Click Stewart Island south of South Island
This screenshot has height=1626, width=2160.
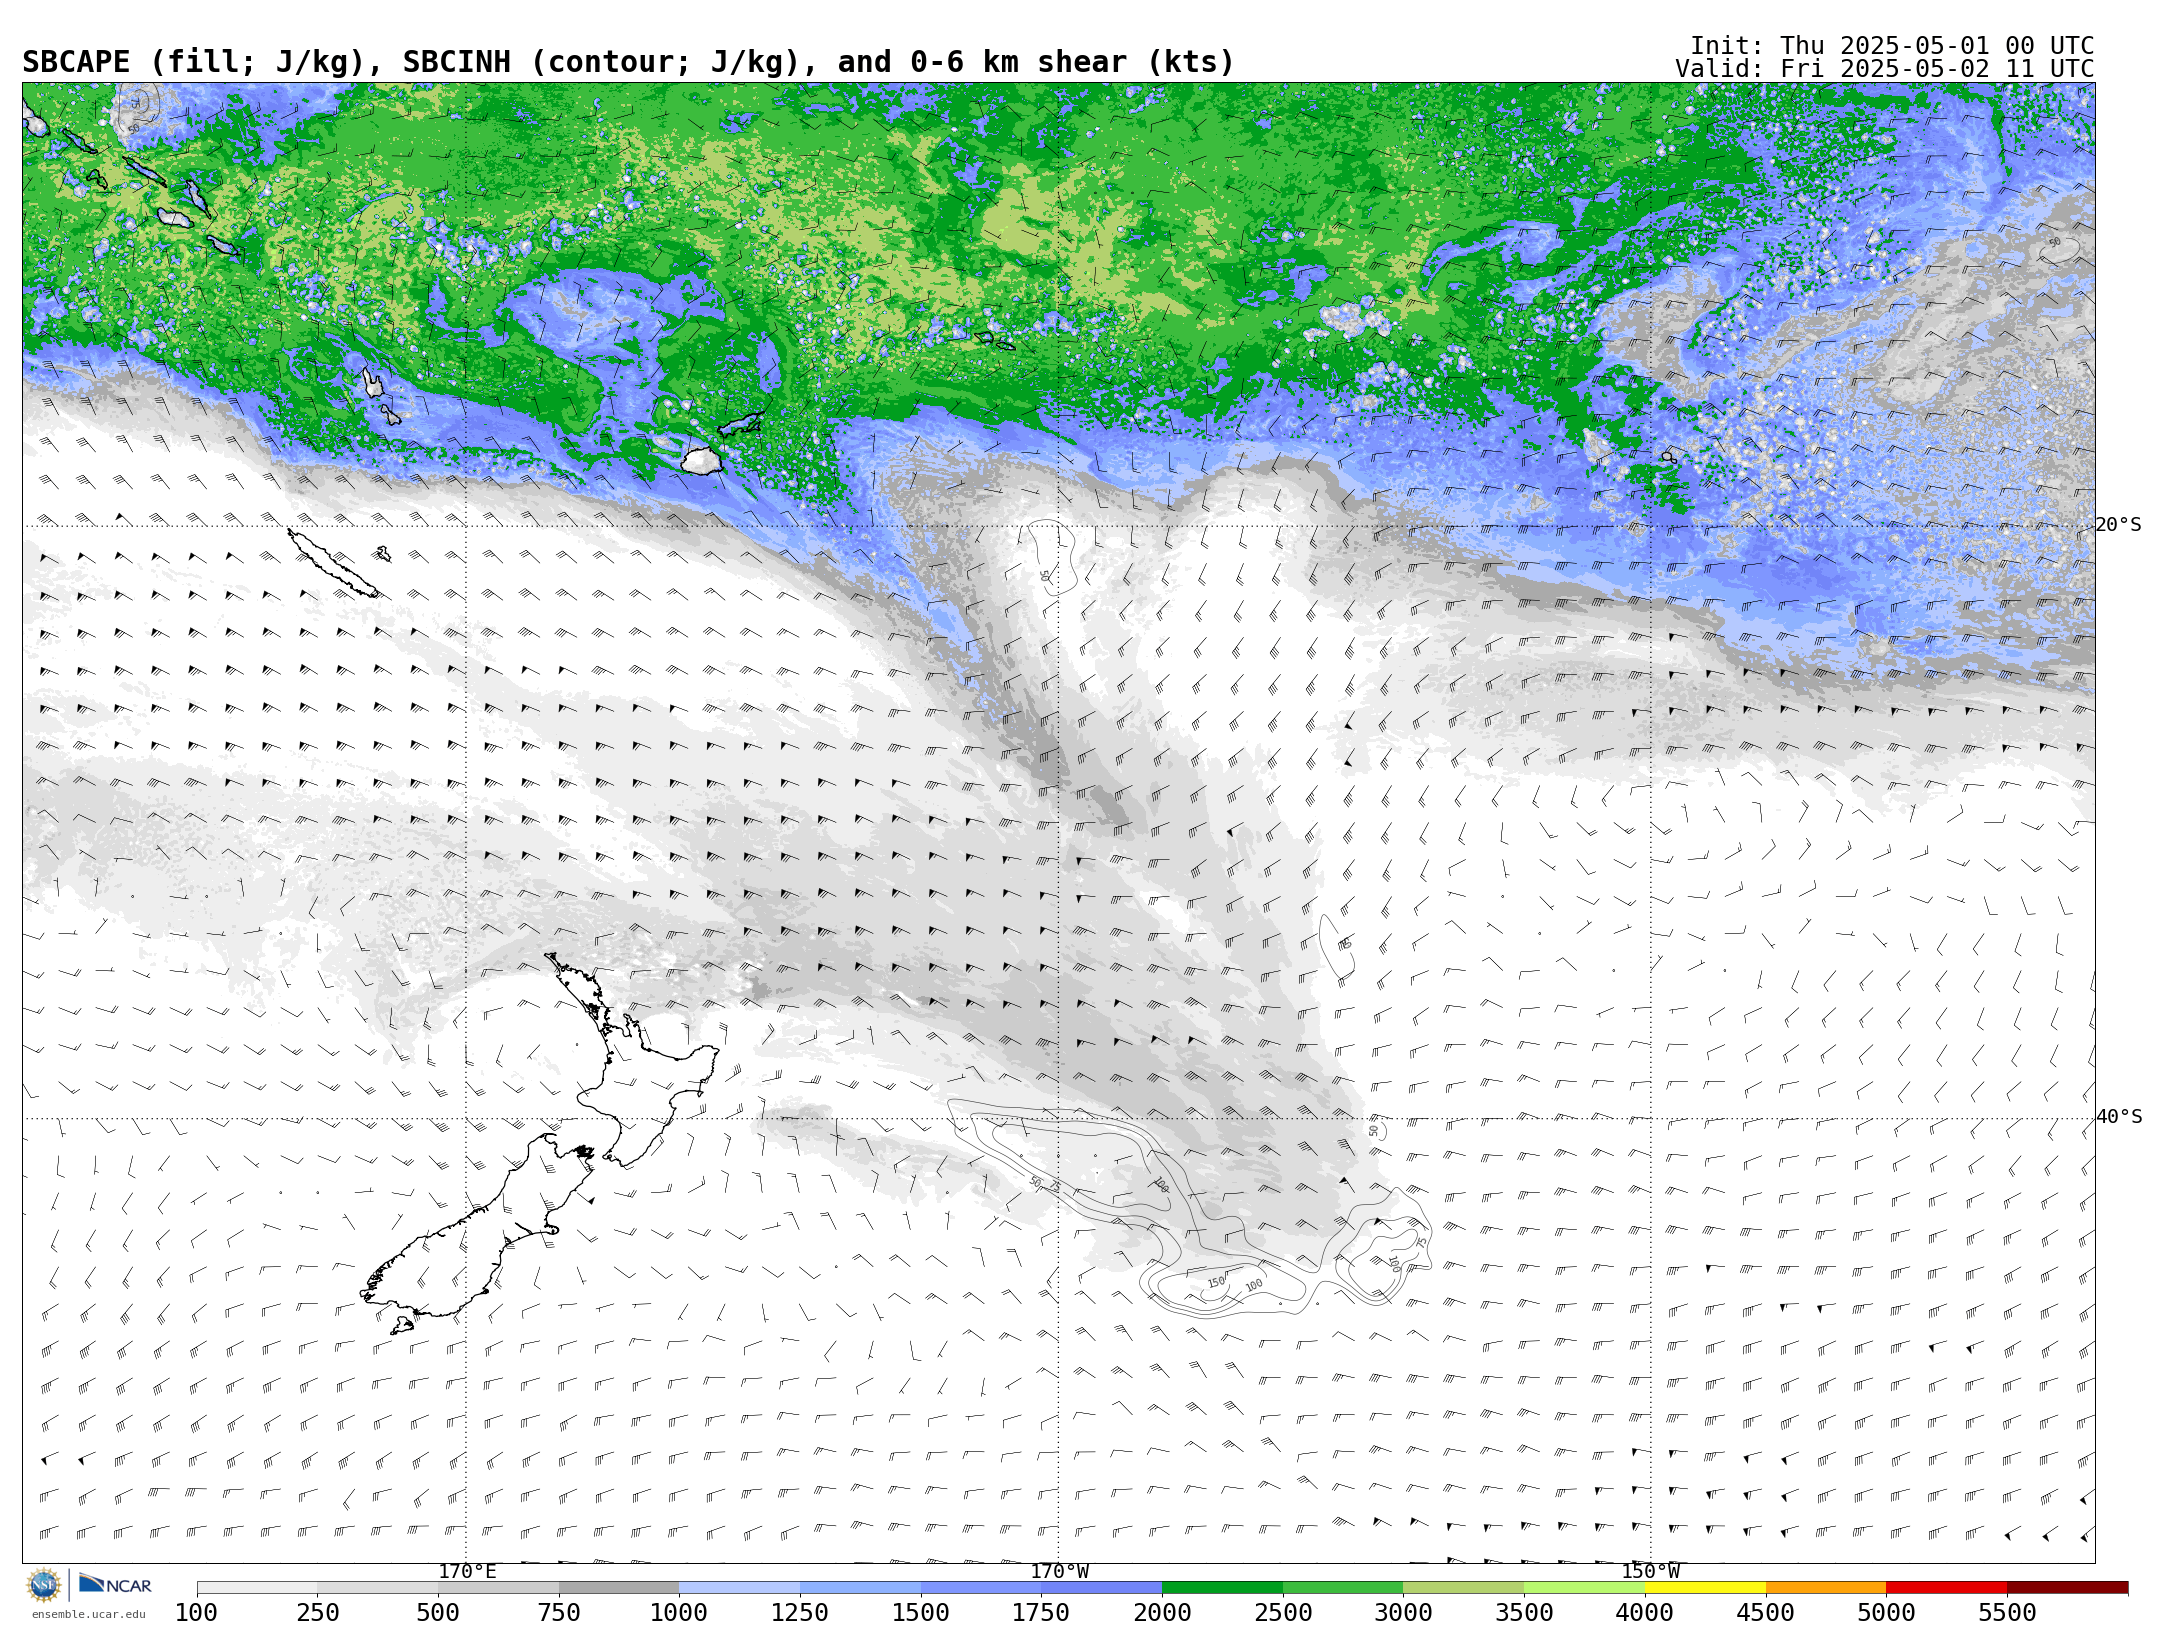(x=402, y=1325)
